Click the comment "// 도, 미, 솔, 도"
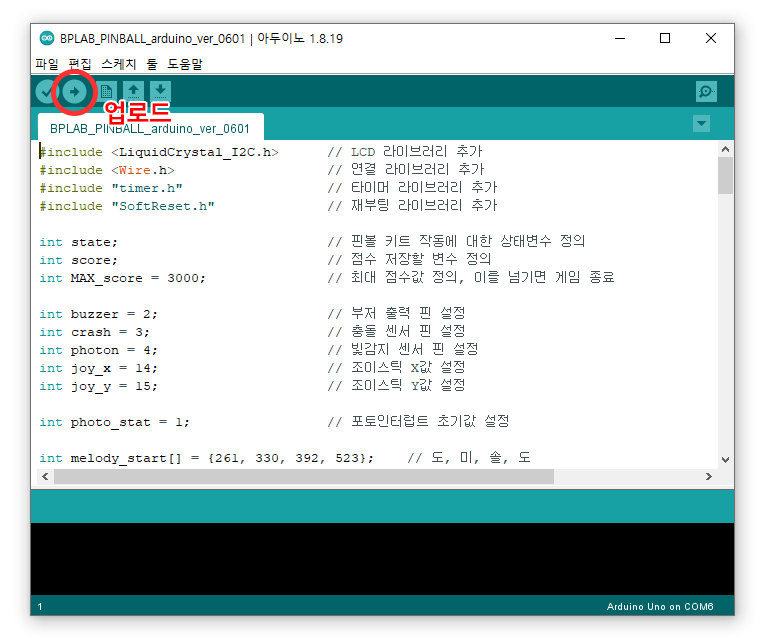This screenshot has width=763, height=638. pos(469,458)
